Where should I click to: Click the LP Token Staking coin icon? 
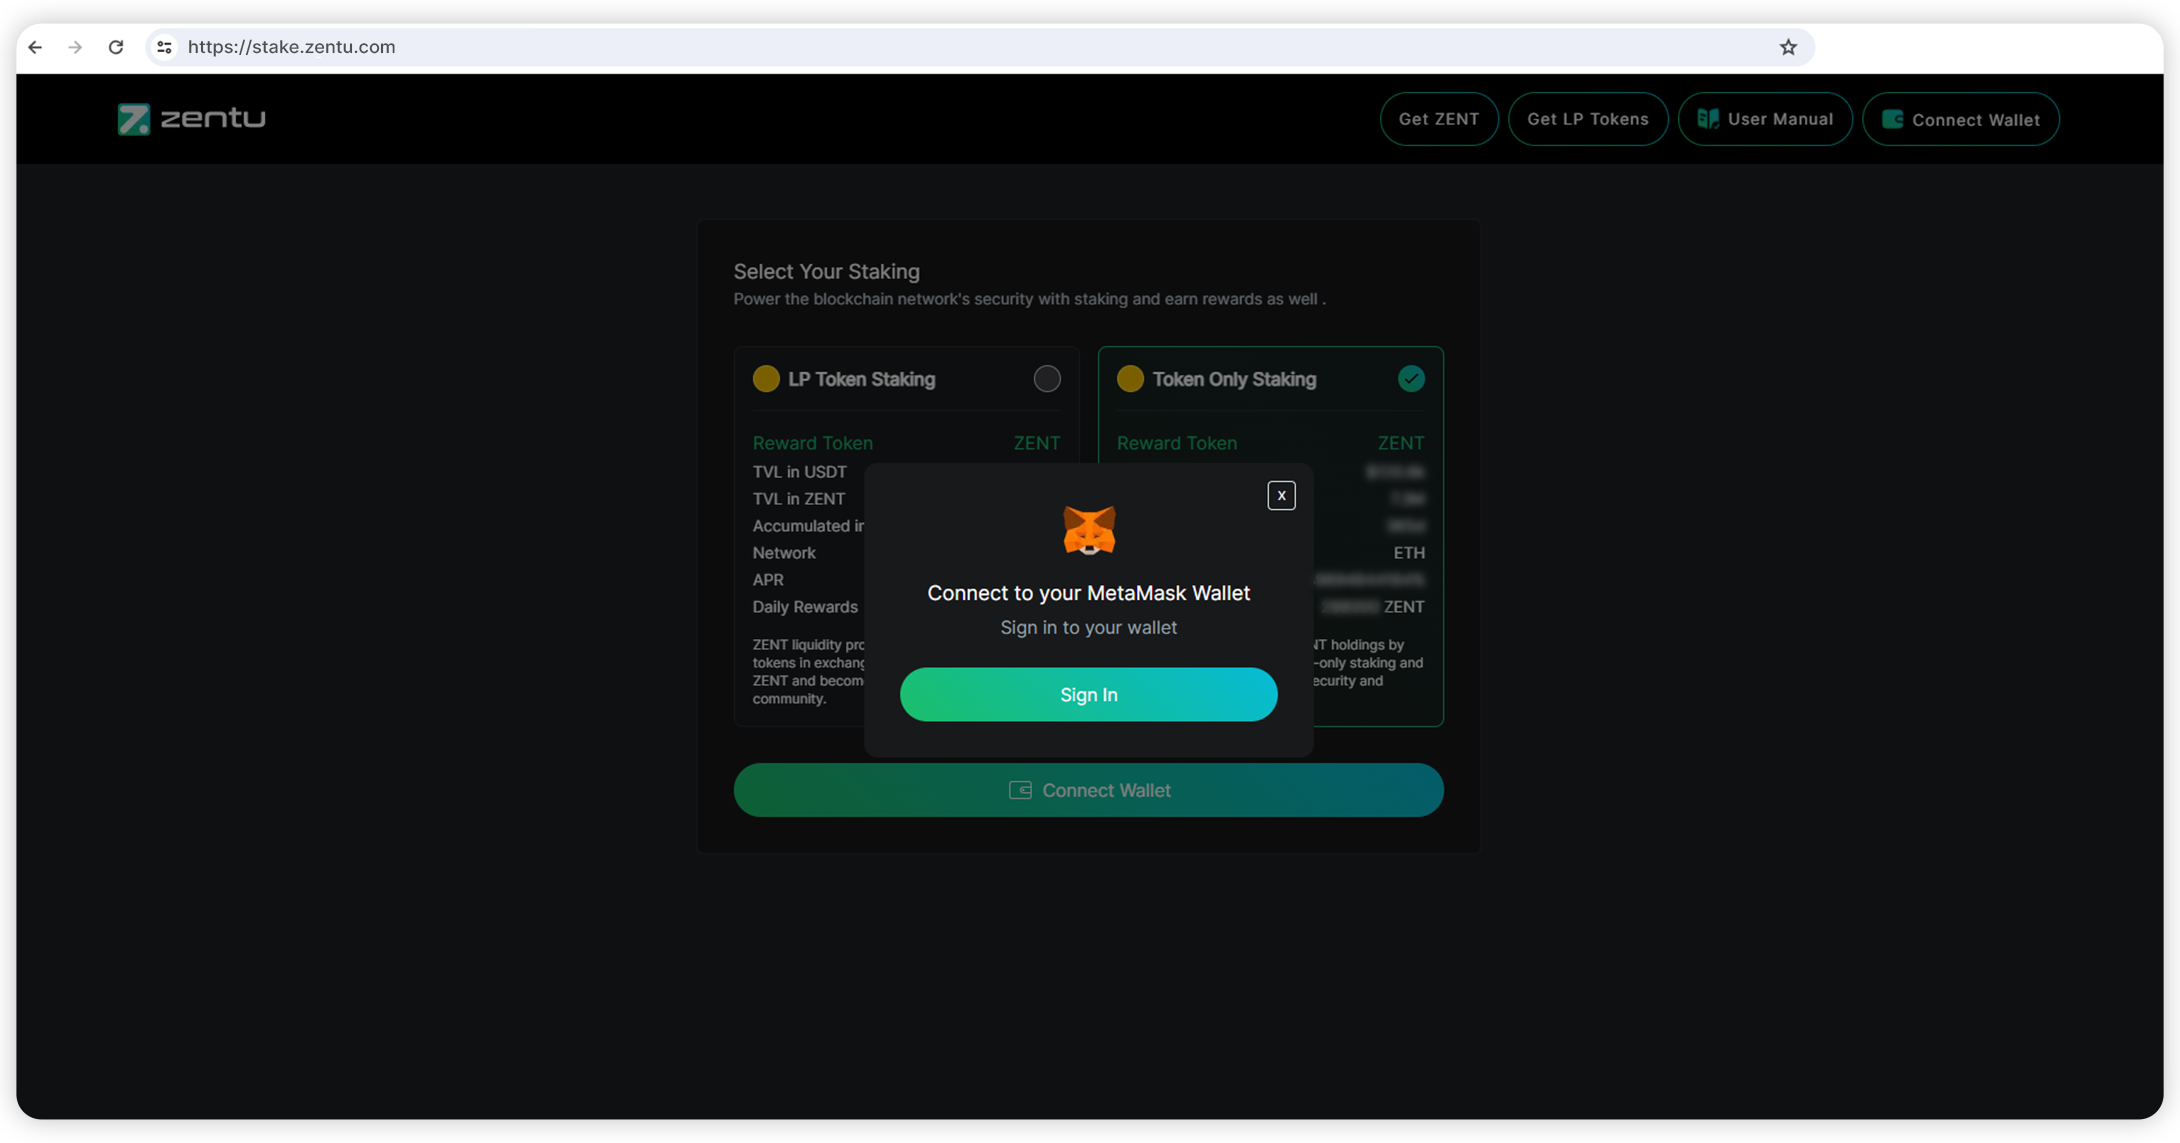(x=766, y=379)
